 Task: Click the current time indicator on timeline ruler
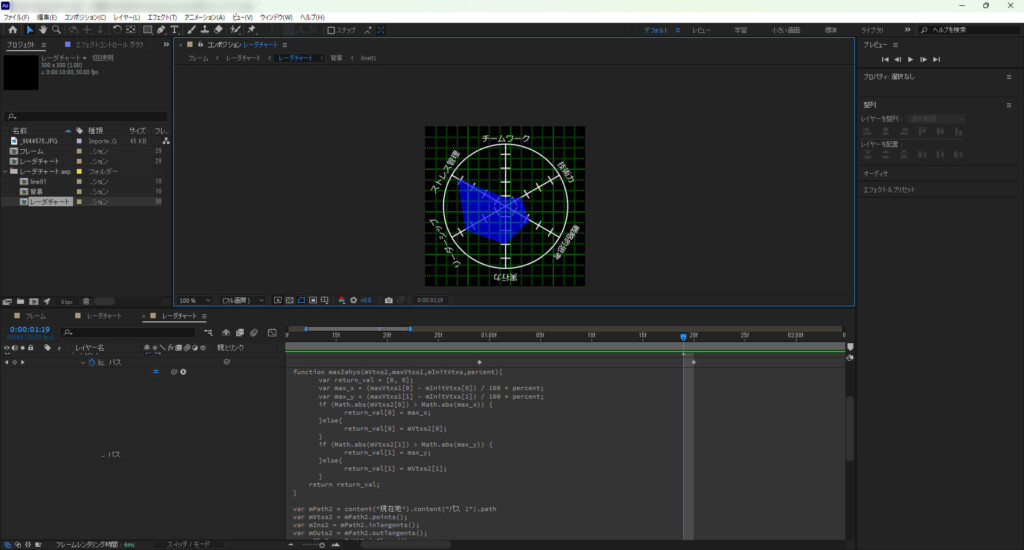pos(683,337)
